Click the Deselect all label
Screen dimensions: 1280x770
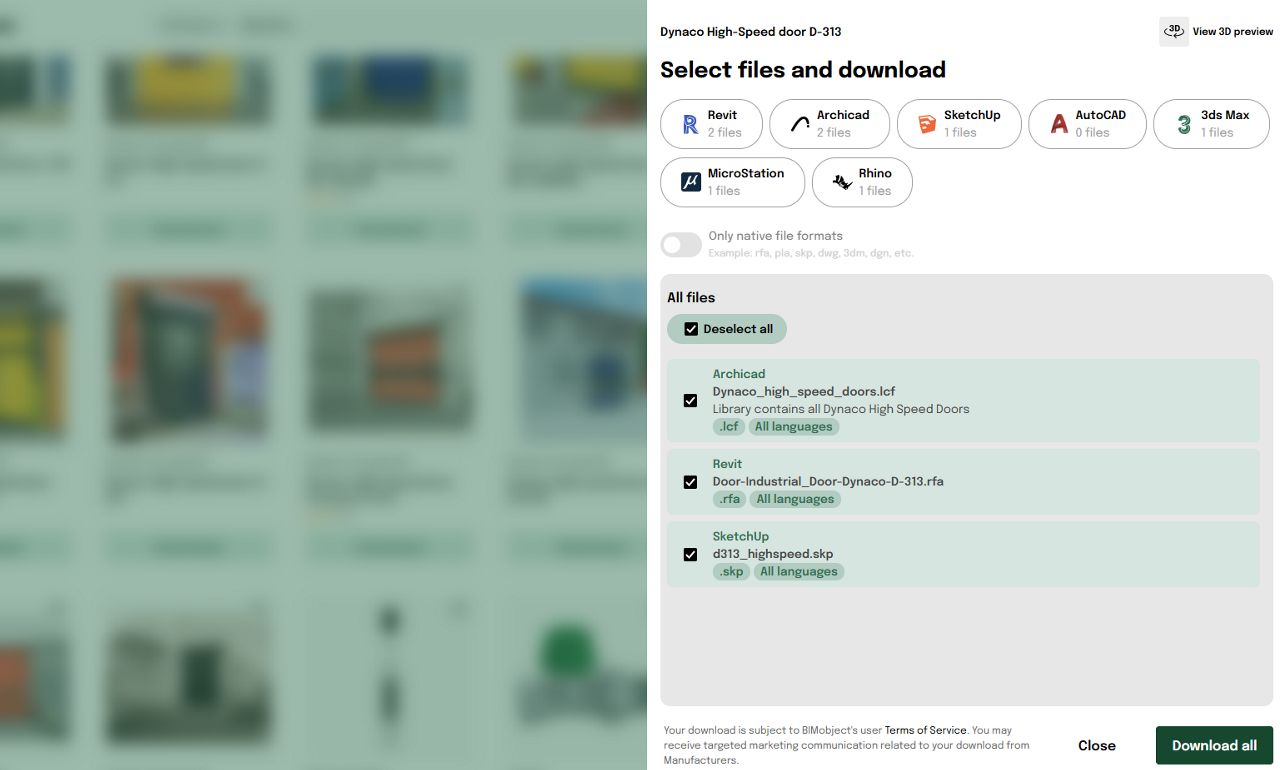point(738,329)
